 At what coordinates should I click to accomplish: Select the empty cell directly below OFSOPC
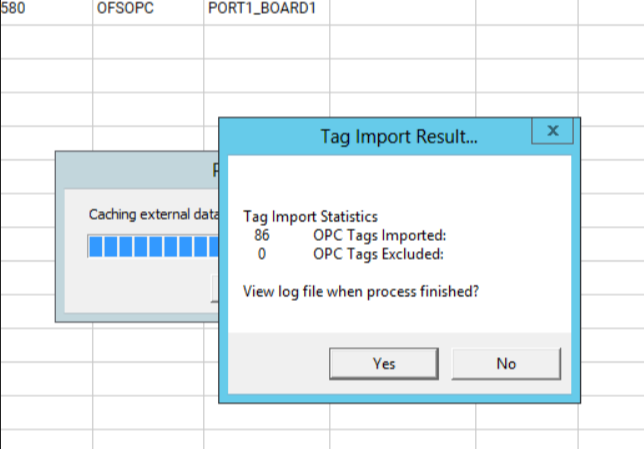pyautogui.click(x=148, y=43)
